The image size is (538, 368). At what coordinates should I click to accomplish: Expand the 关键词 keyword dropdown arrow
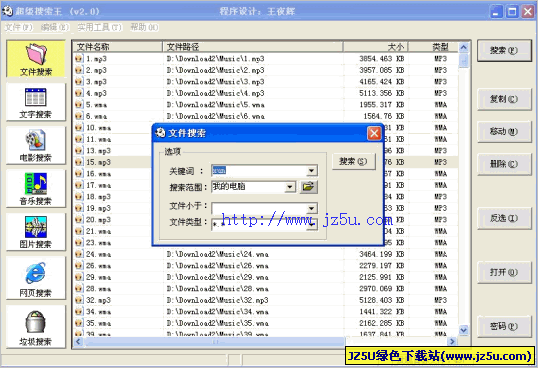point(312,170)
